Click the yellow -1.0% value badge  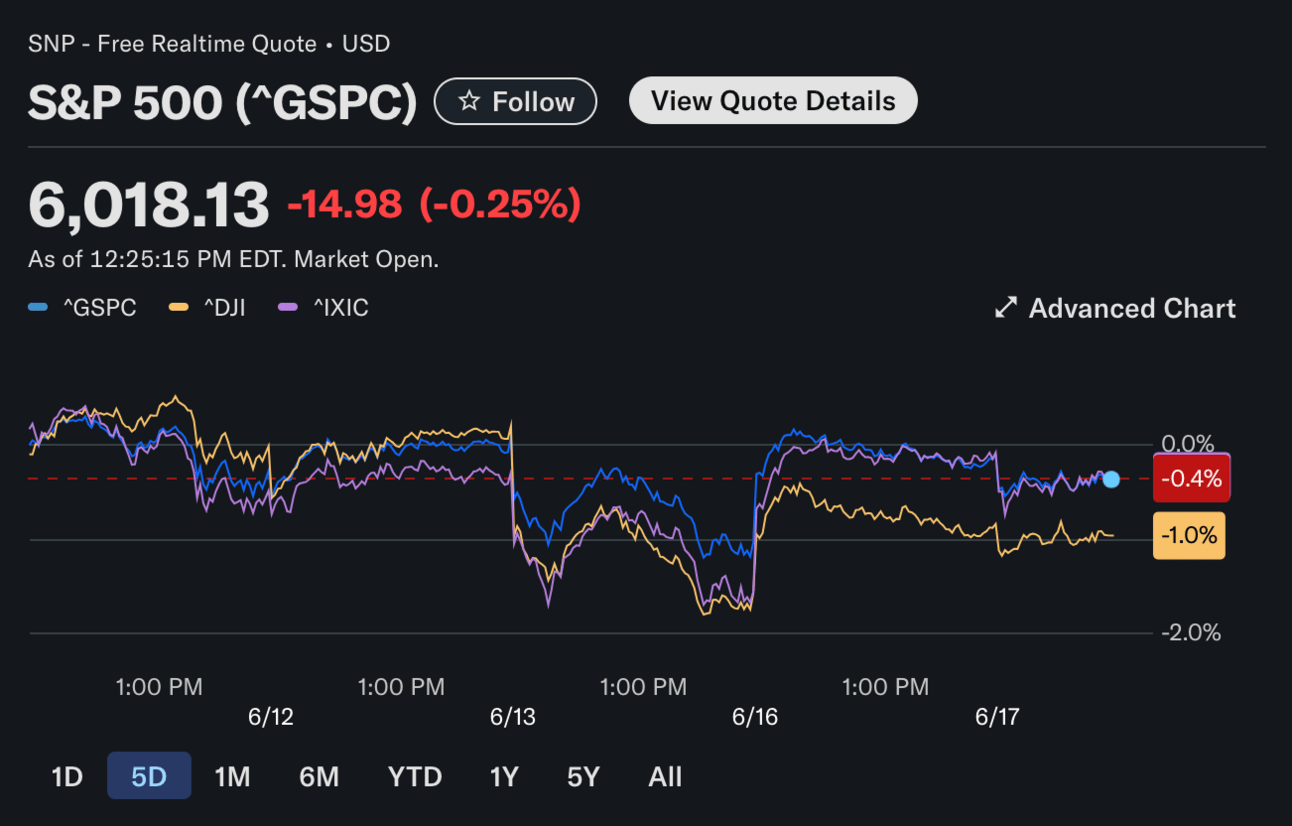pos(1189,535)
